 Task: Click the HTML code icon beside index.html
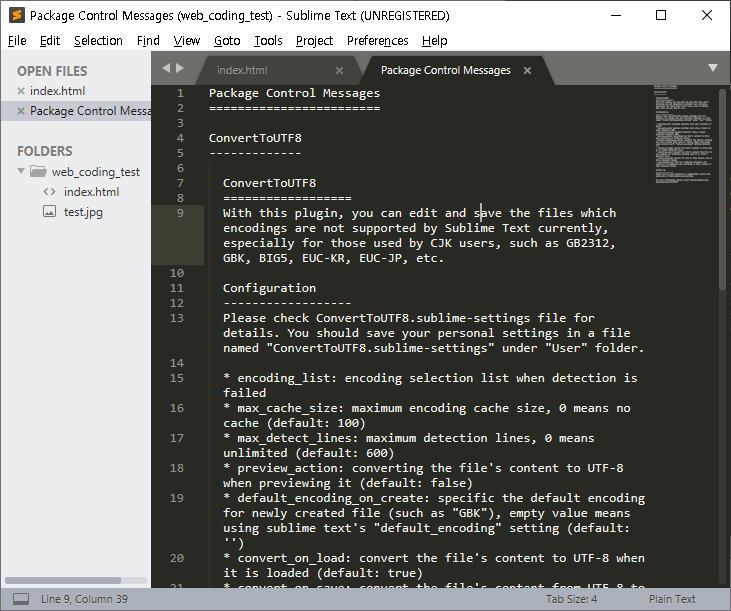tap(49, 192)
